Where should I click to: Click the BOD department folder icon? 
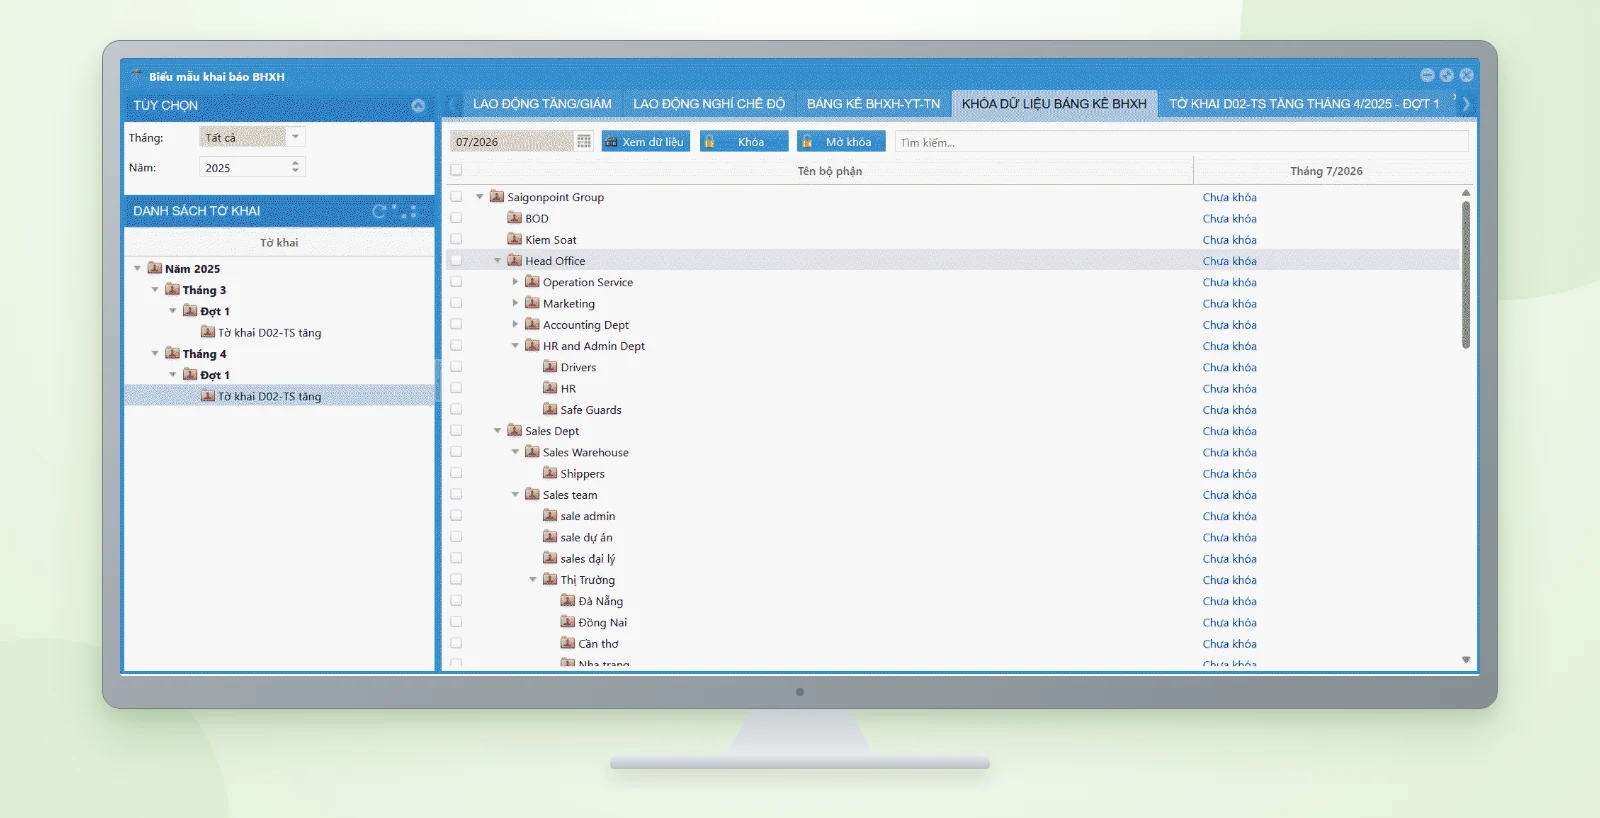(515, 218)
